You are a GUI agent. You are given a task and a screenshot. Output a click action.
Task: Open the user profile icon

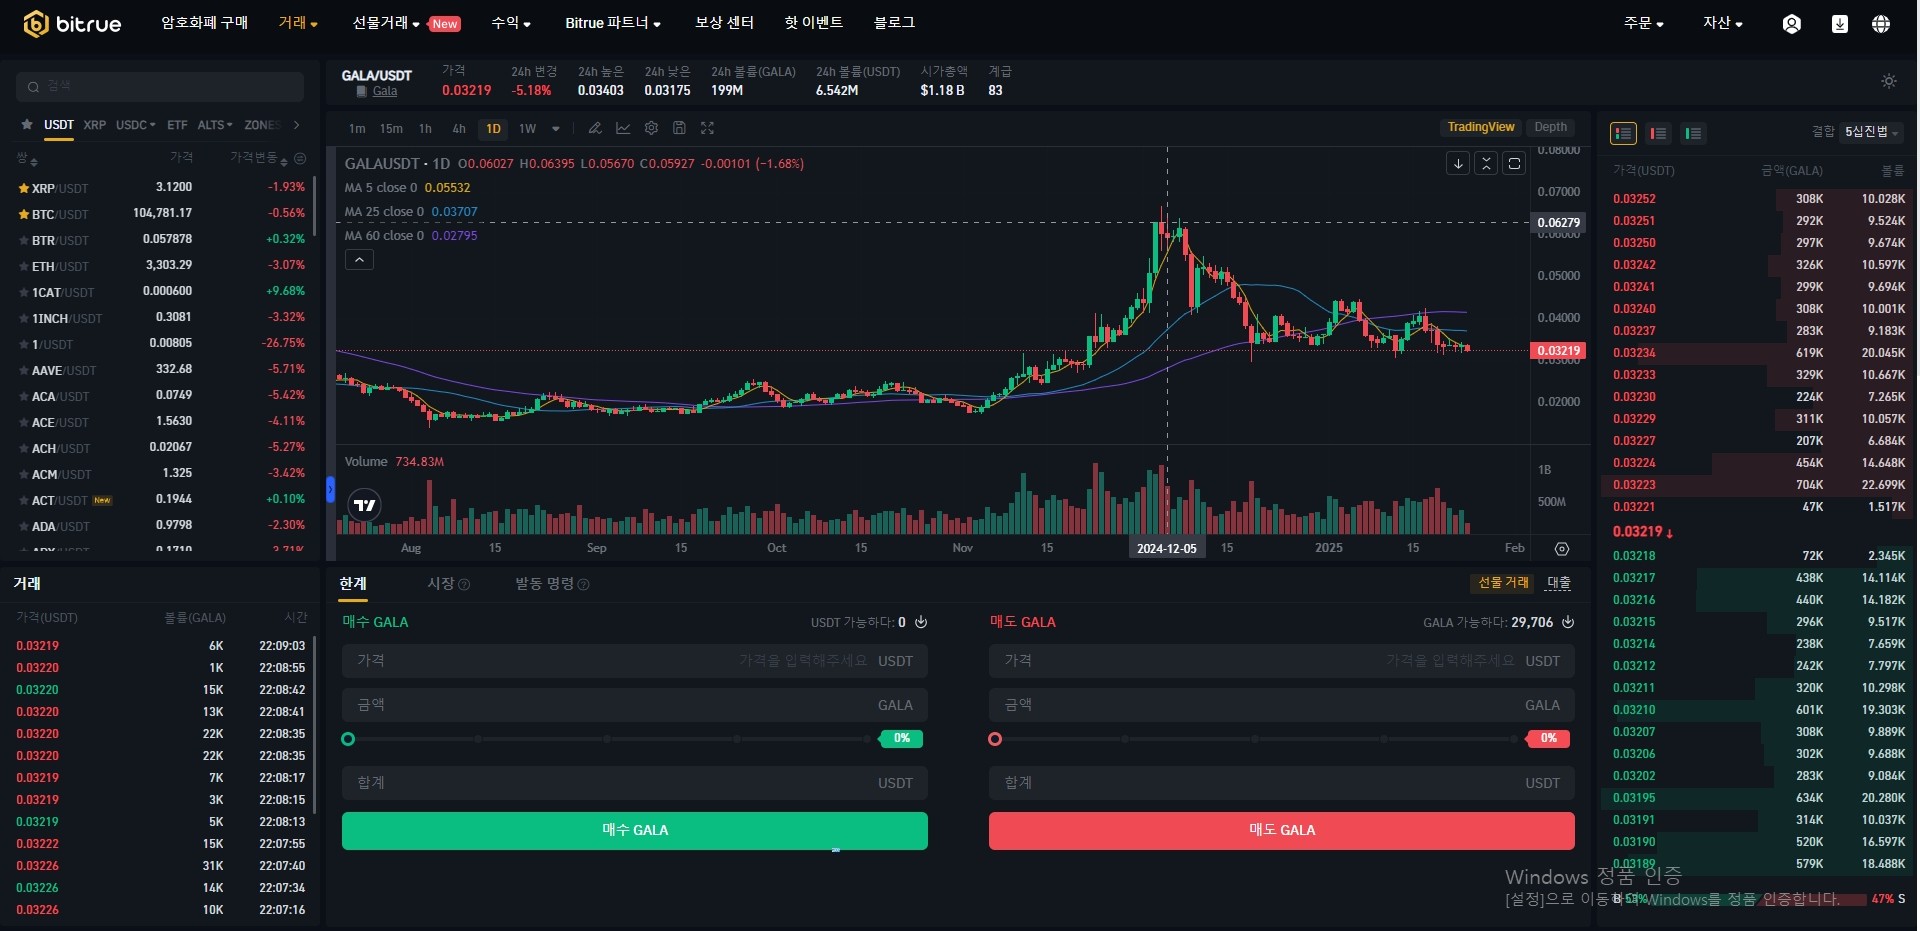1792,24
